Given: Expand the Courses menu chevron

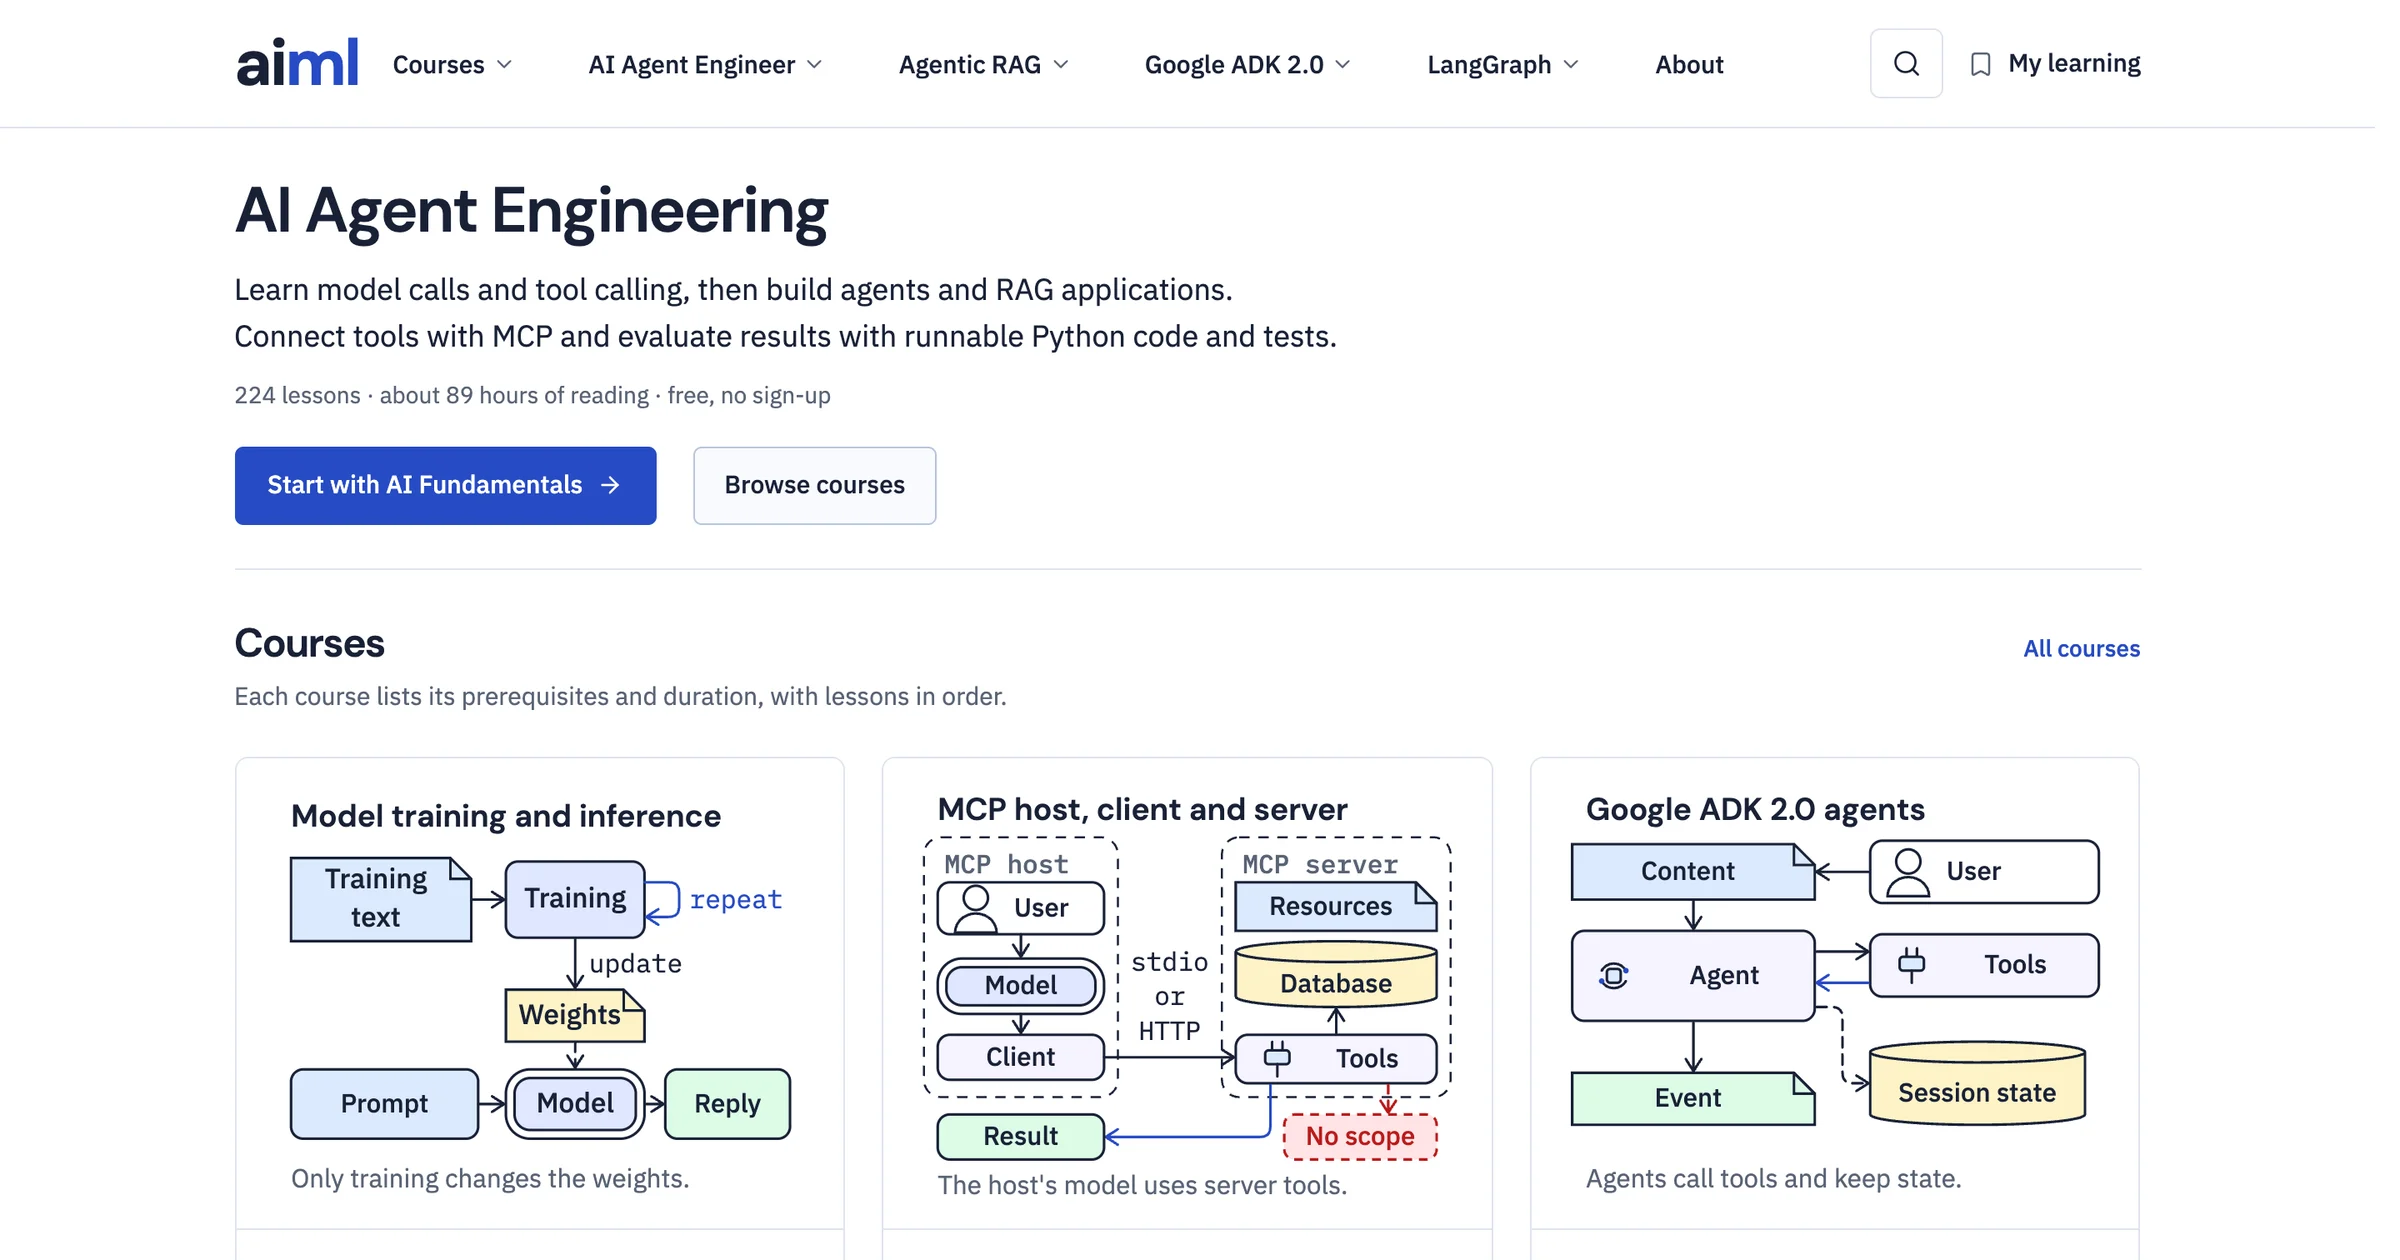Looking at the screenshot, I should pyautogui.click(x=505, y=64).
